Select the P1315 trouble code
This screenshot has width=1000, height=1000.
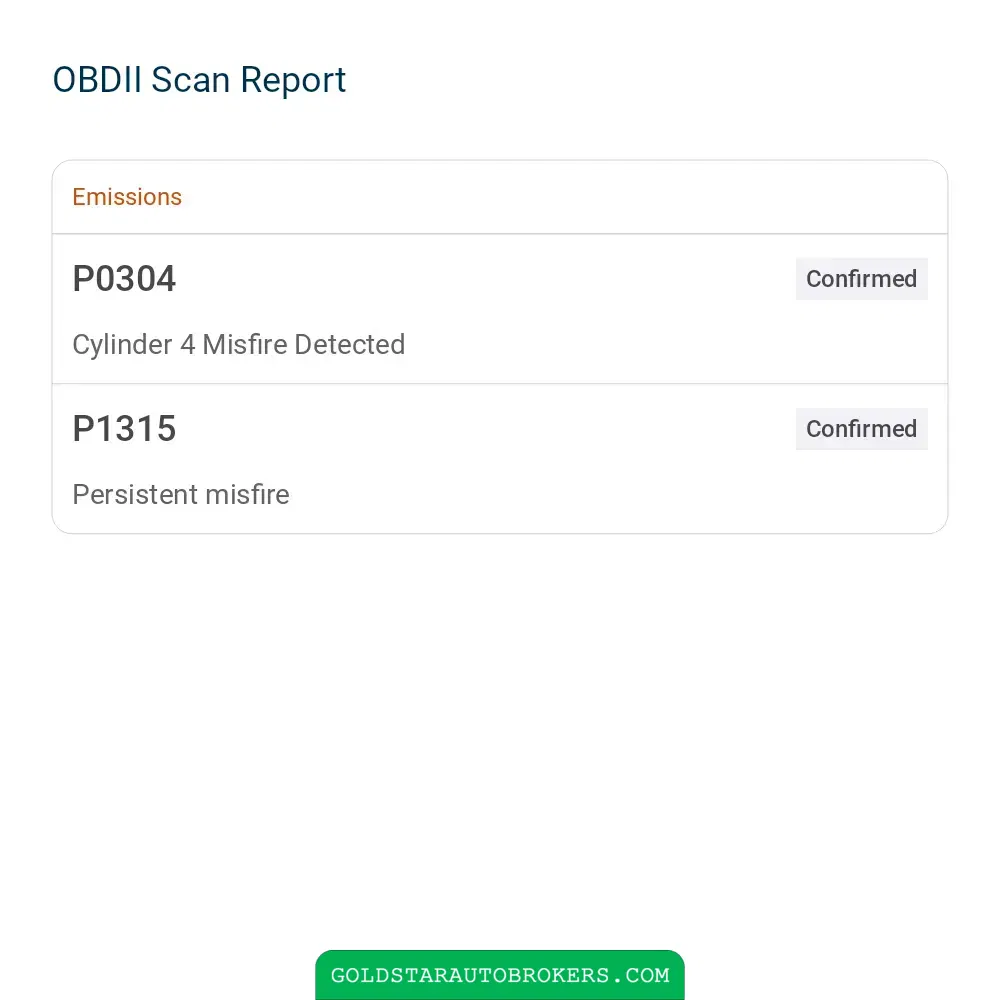124,429
